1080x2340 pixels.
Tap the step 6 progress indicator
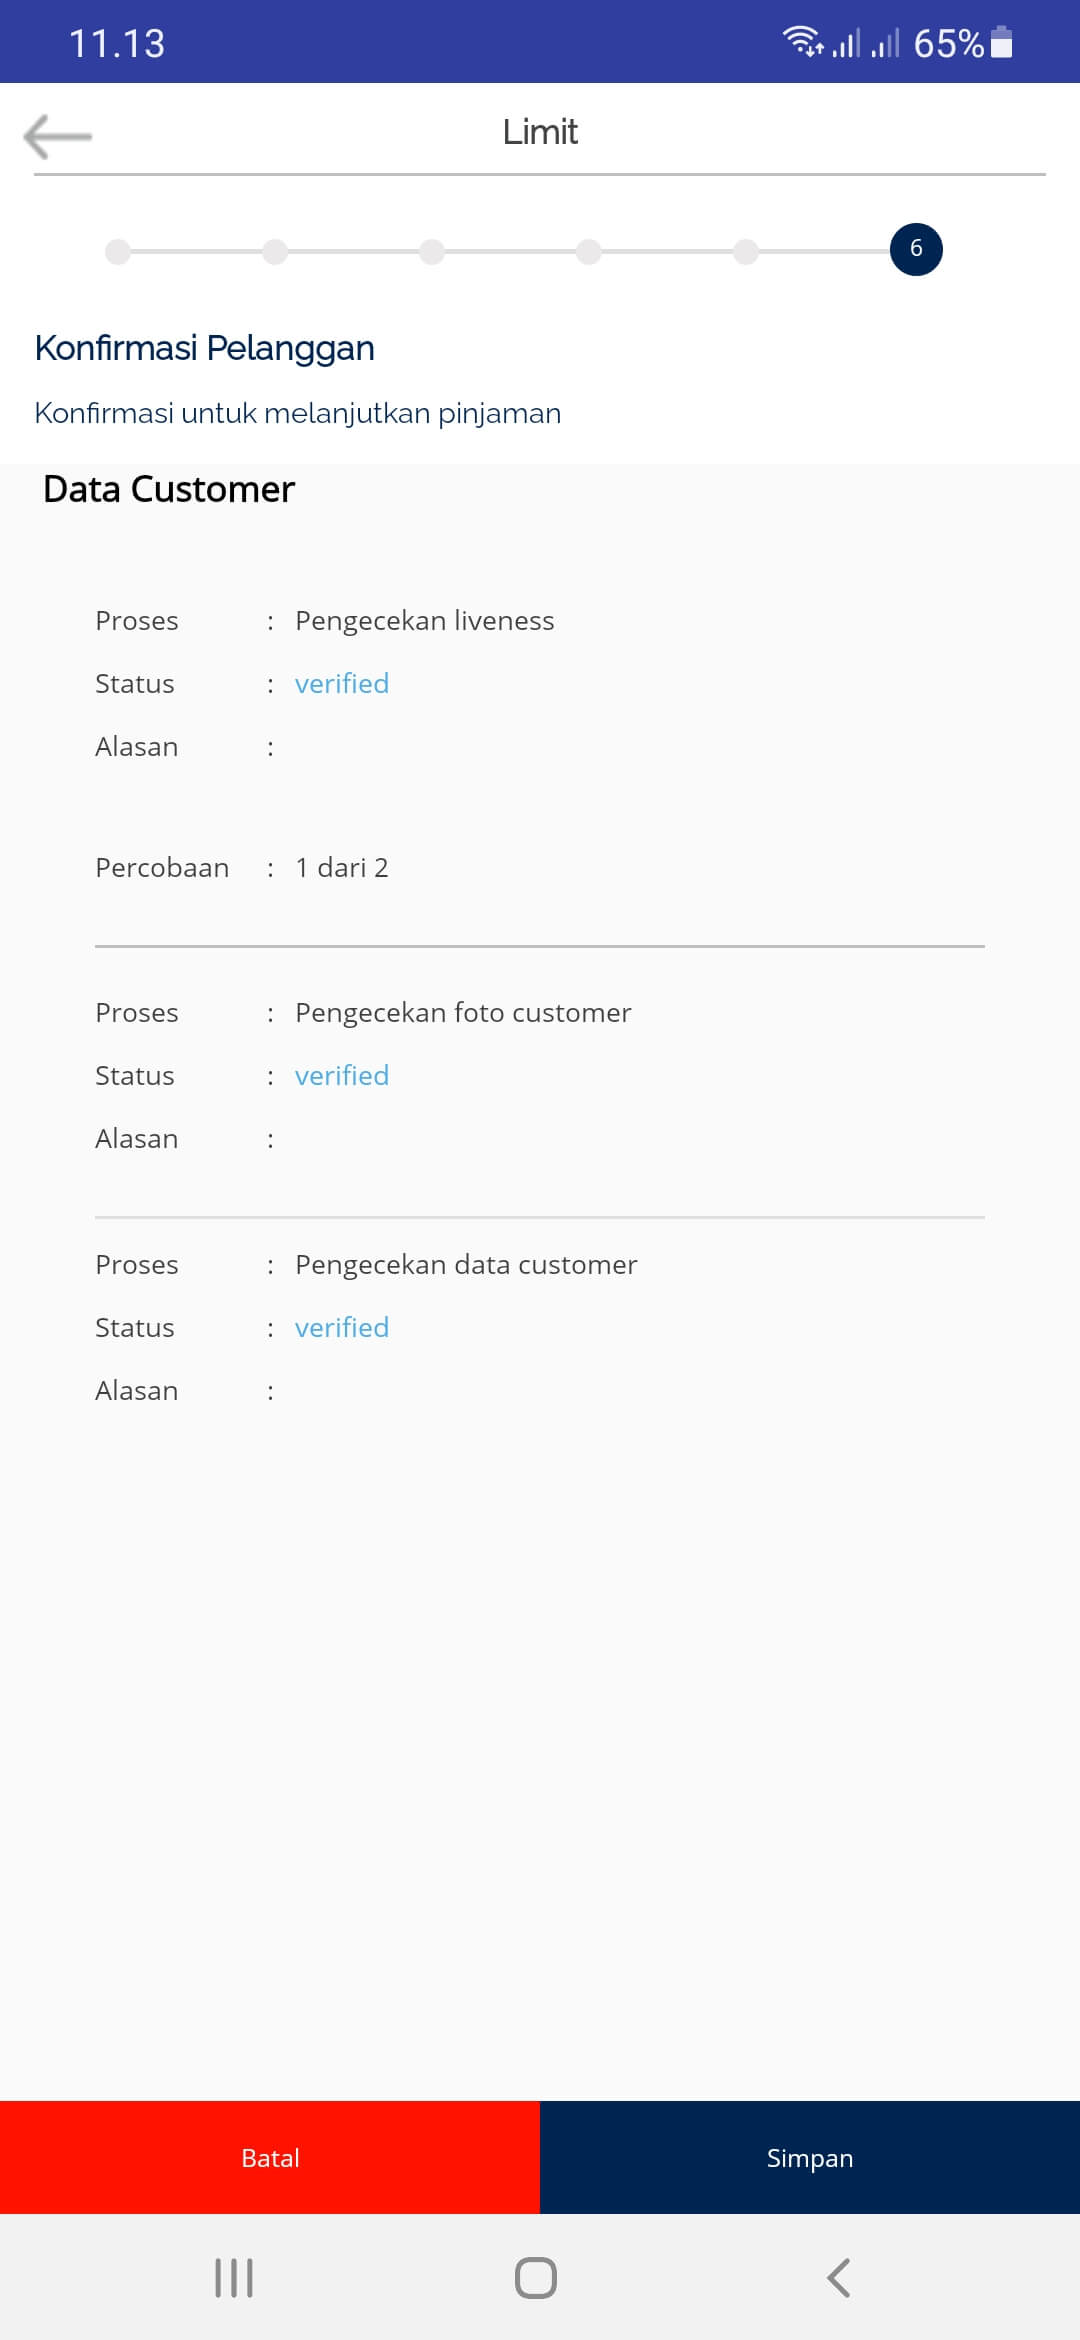point(915,249)
